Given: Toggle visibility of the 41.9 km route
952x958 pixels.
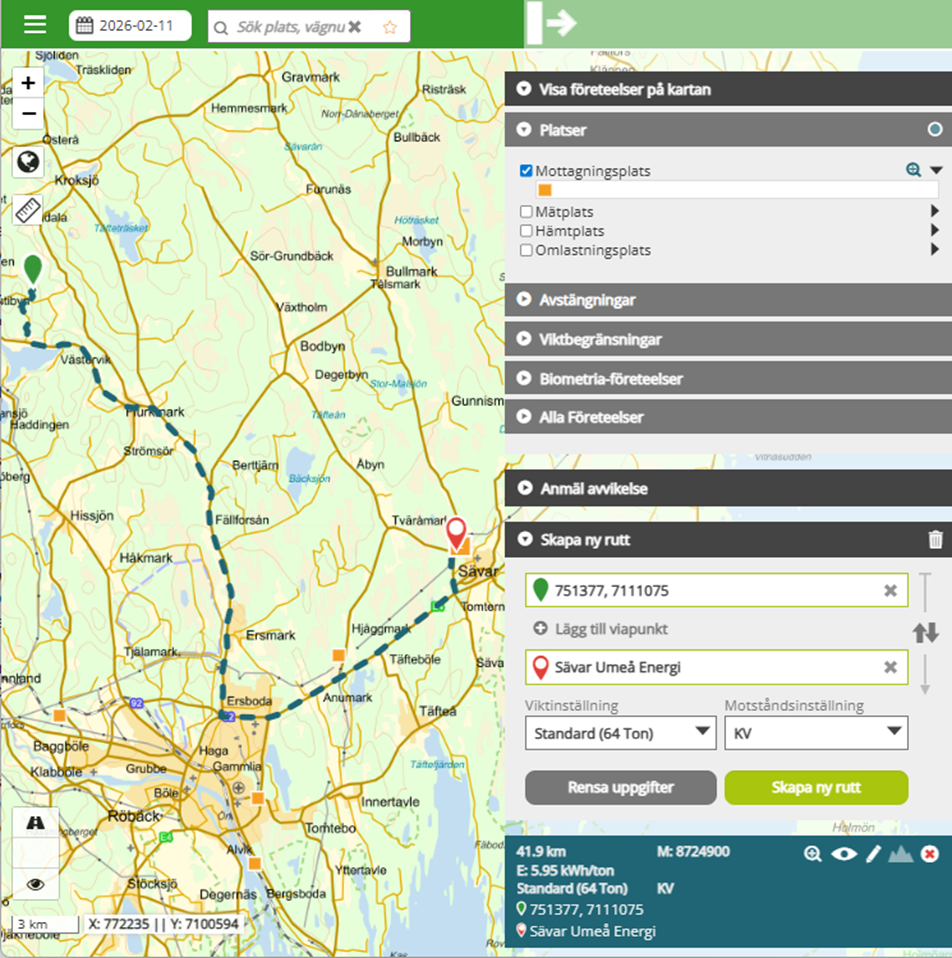Looking at the screenshot, I should pos(844,854).
